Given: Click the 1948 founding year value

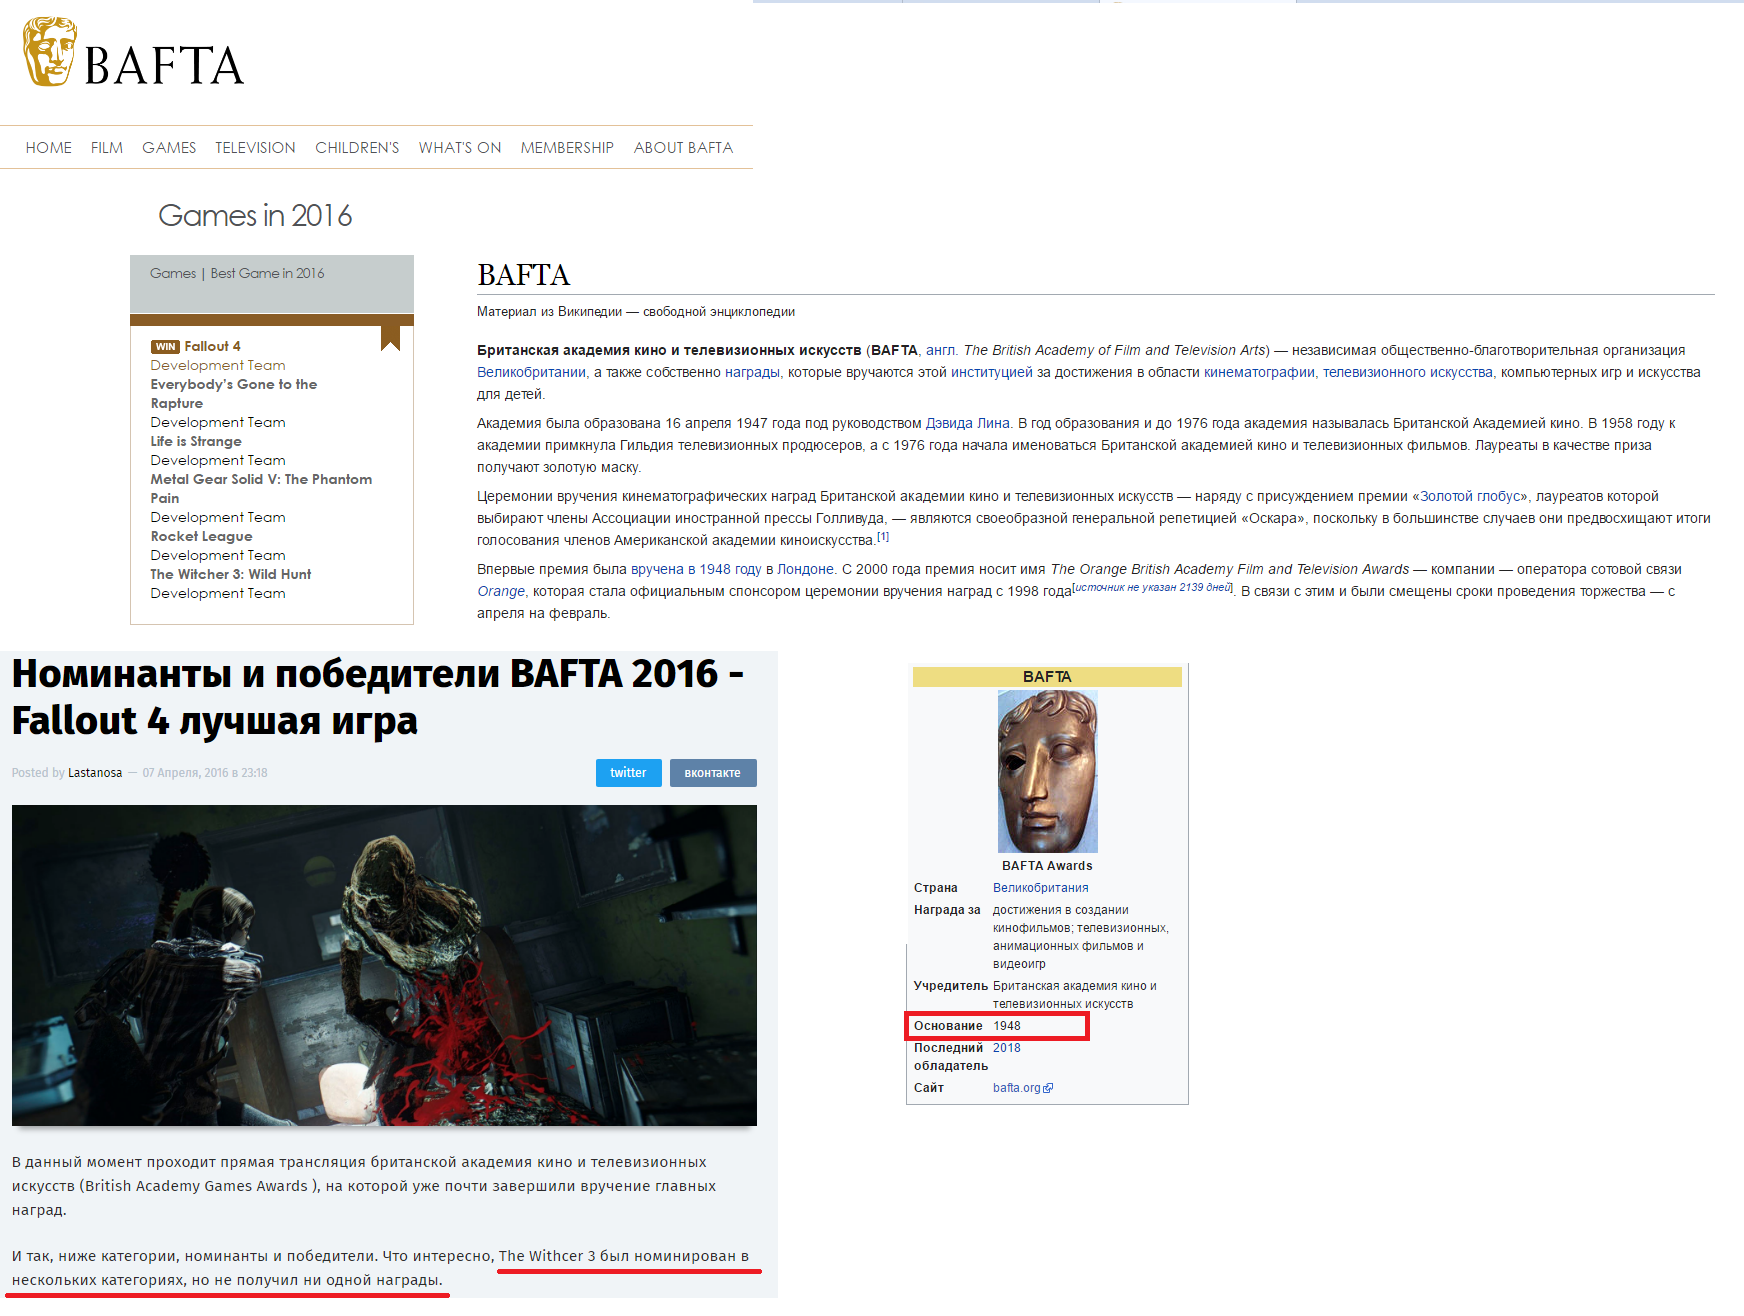Looking at the screenshot, I should (x=1007, y=1026).
